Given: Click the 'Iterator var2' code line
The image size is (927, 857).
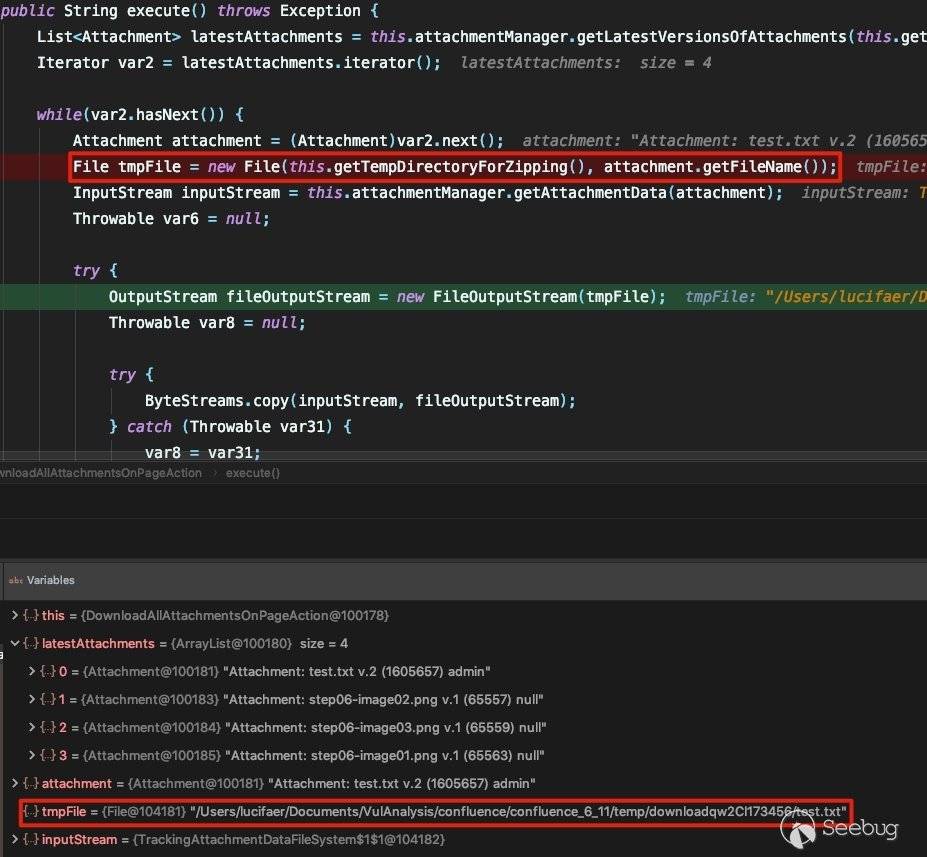Looking at the screenshot, I should click(x=239, y=63).
